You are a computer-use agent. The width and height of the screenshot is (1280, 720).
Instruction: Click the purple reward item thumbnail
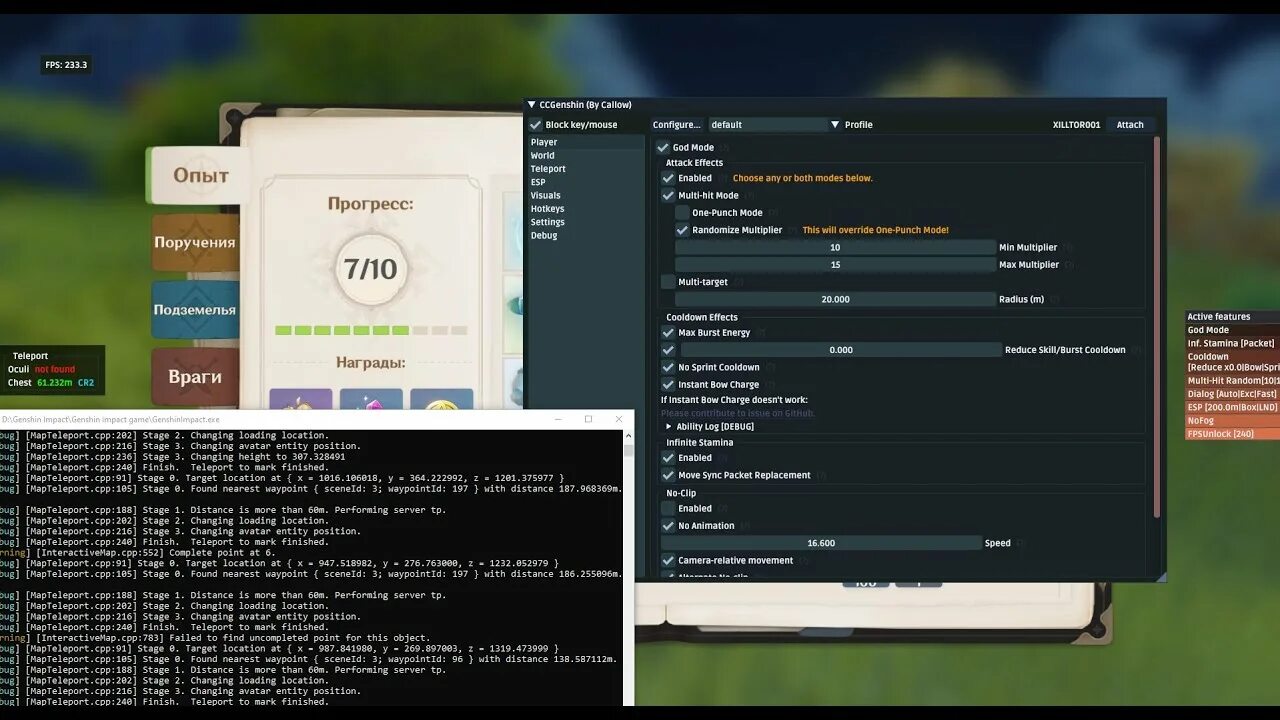(x=301, y=398)
